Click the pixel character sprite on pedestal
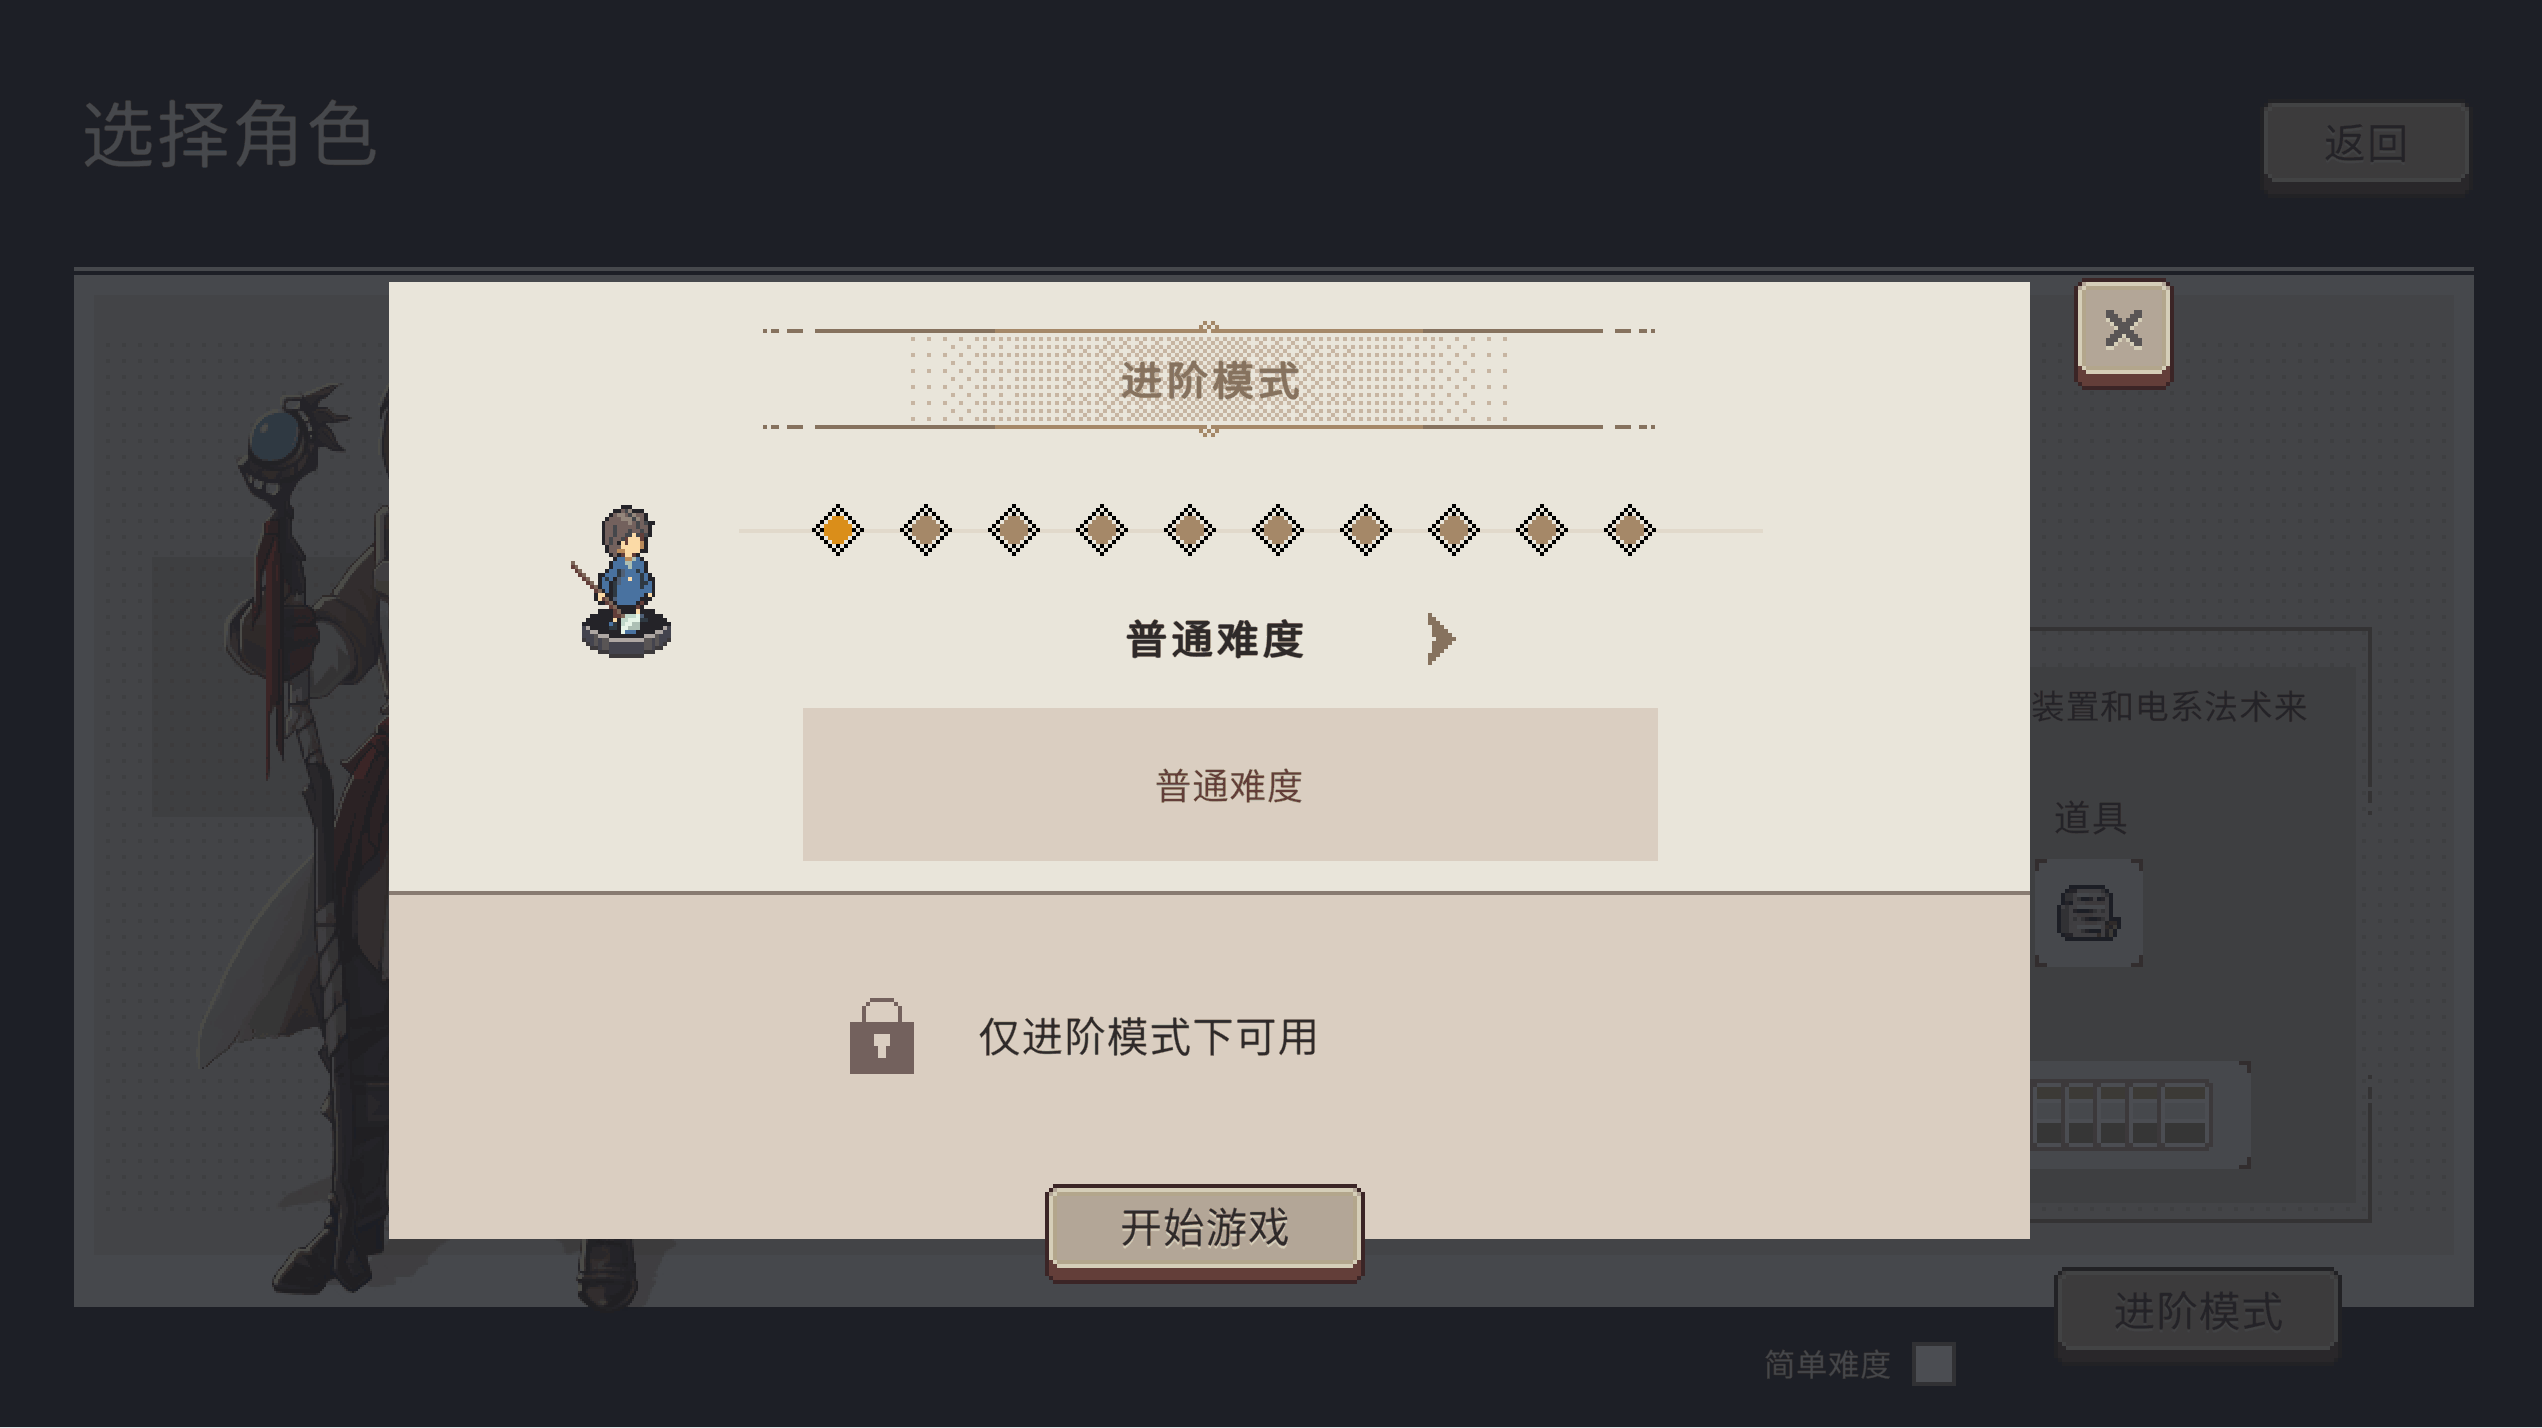This screenshot has width=2542, height=1428. [624, 581]
